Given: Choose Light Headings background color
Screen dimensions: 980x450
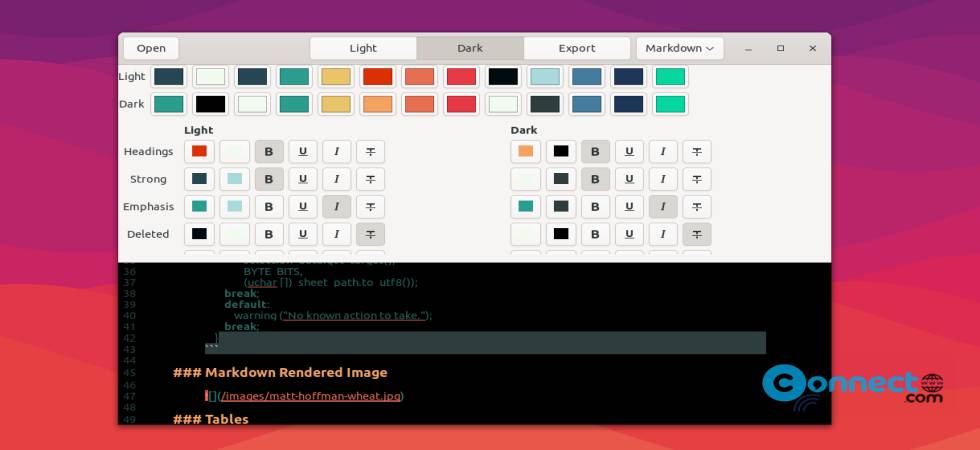Looking at the screenshot, I should coord(234,151).
